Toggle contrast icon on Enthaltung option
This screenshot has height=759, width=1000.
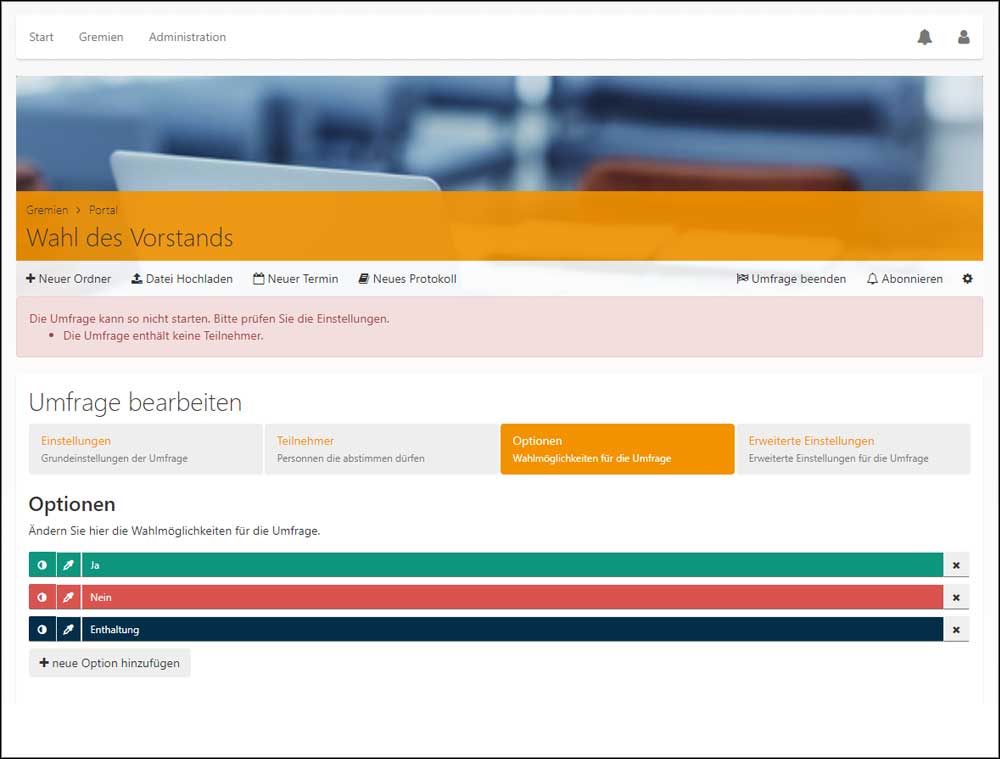pos(42,630)
